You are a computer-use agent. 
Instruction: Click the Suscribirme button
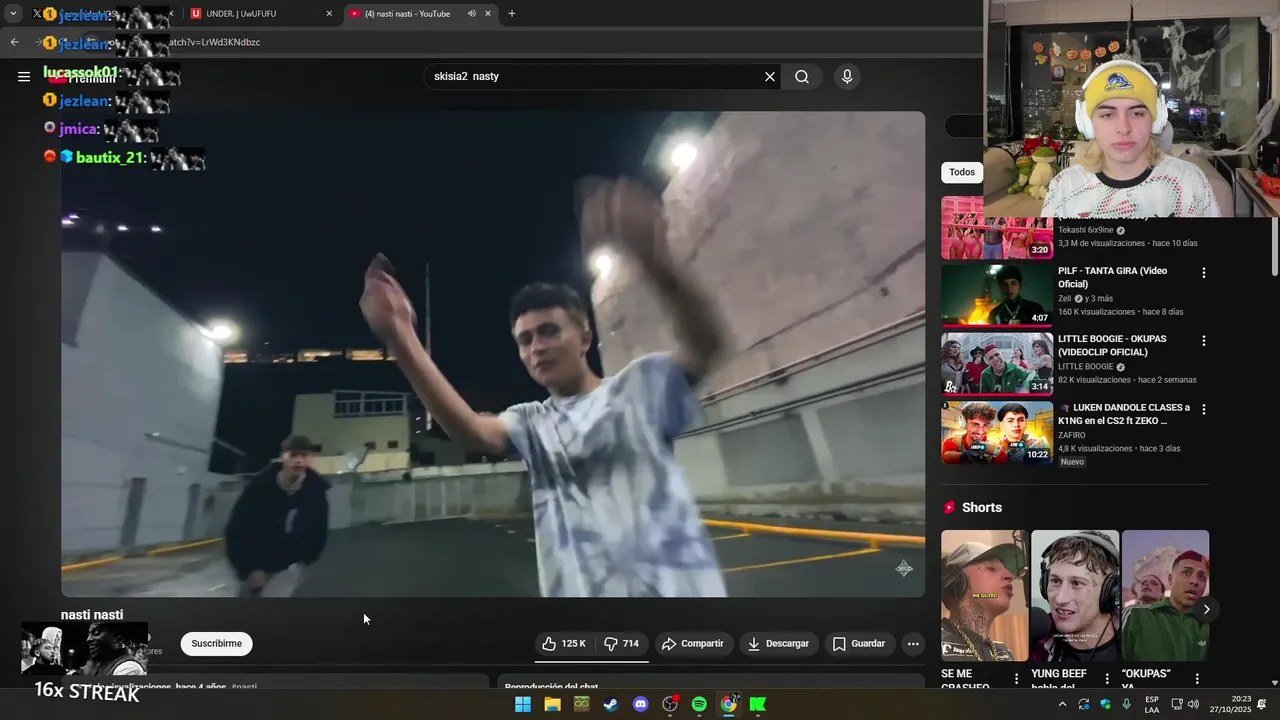(217, 644)
